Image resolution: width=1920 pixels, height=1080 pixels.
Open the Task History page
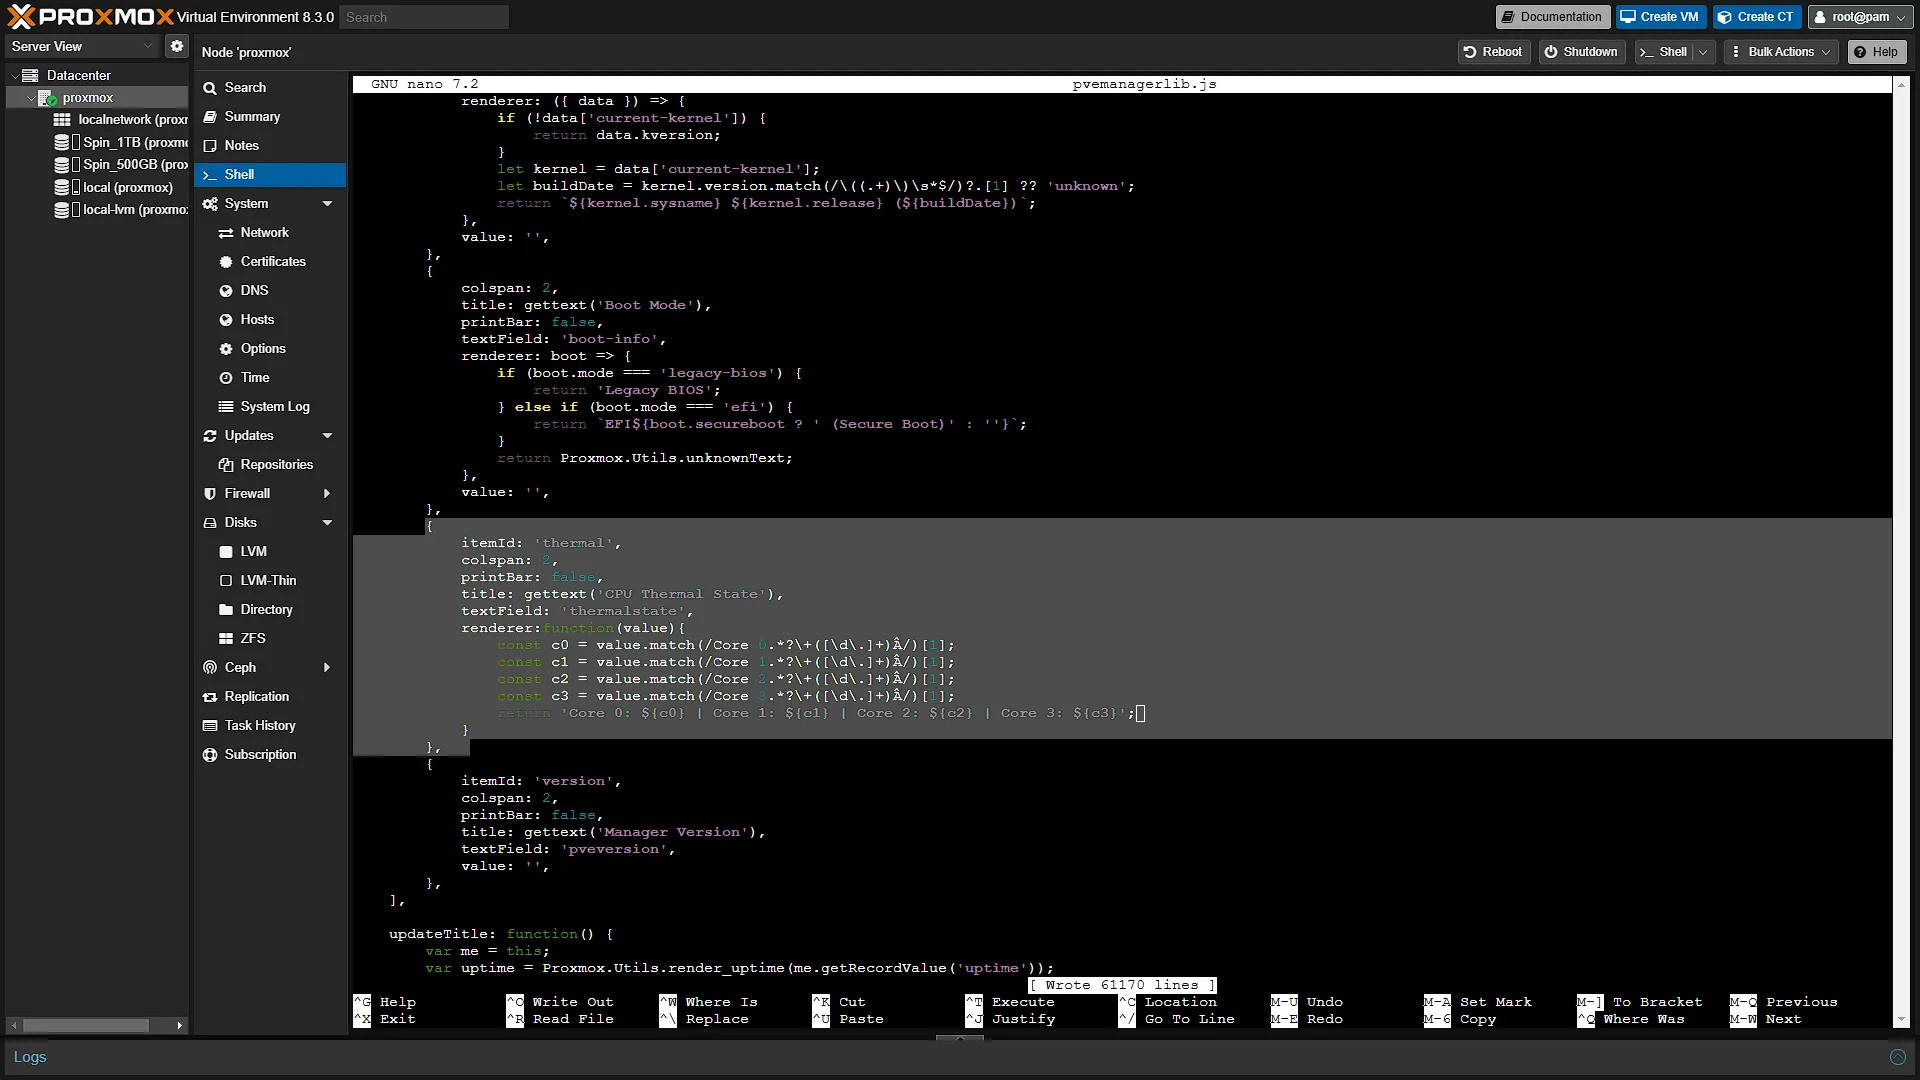click(270, 726)
